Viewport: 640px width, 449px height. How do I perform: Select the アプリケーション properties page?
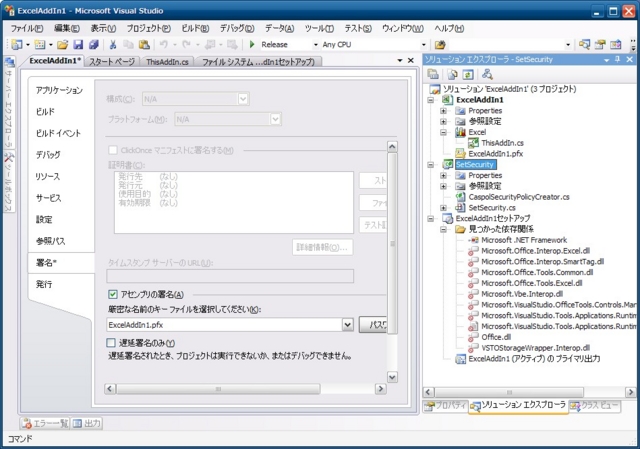(59, 90)
